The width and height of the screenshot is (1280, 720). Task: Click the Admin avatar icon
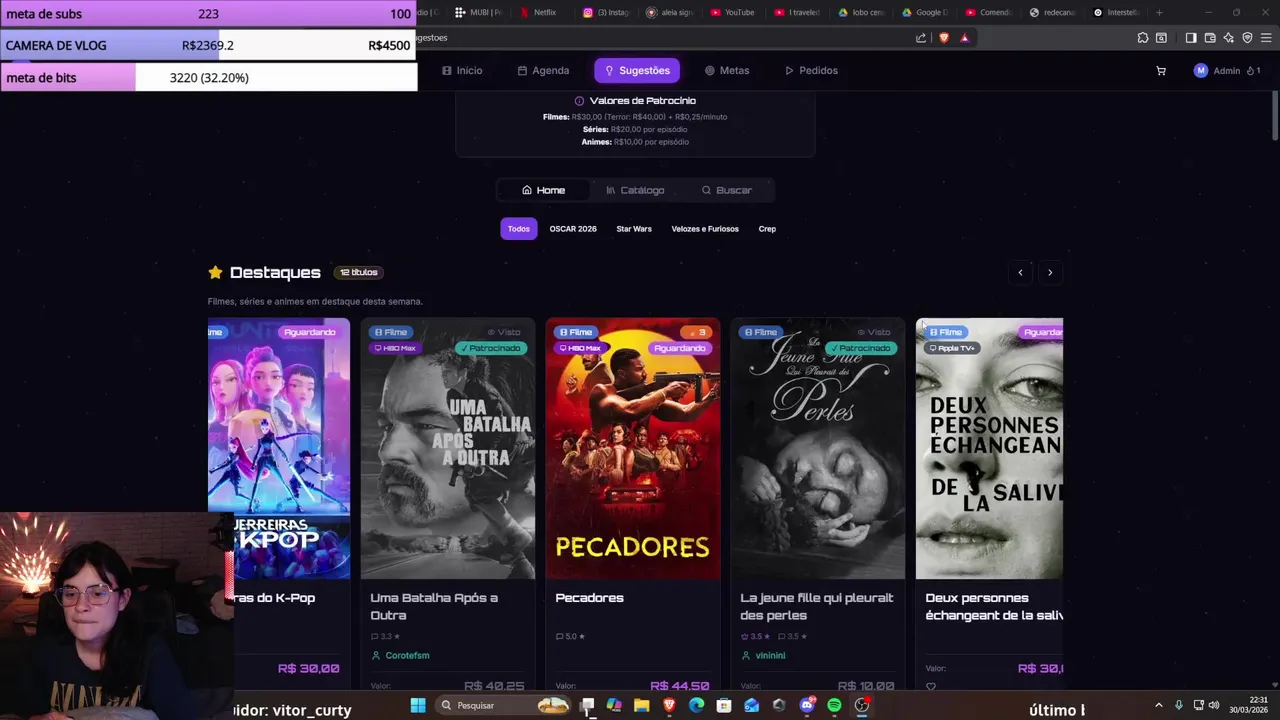(x=1200, y=71)
